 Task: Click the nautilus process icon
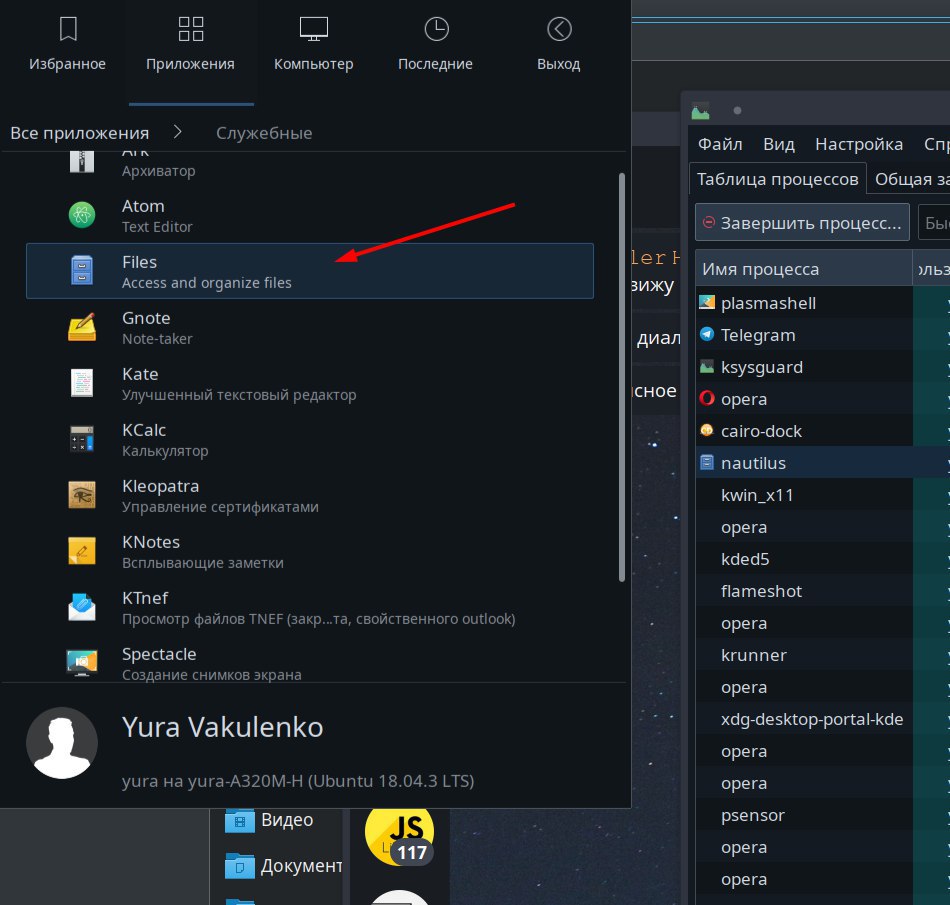(706, 462)
